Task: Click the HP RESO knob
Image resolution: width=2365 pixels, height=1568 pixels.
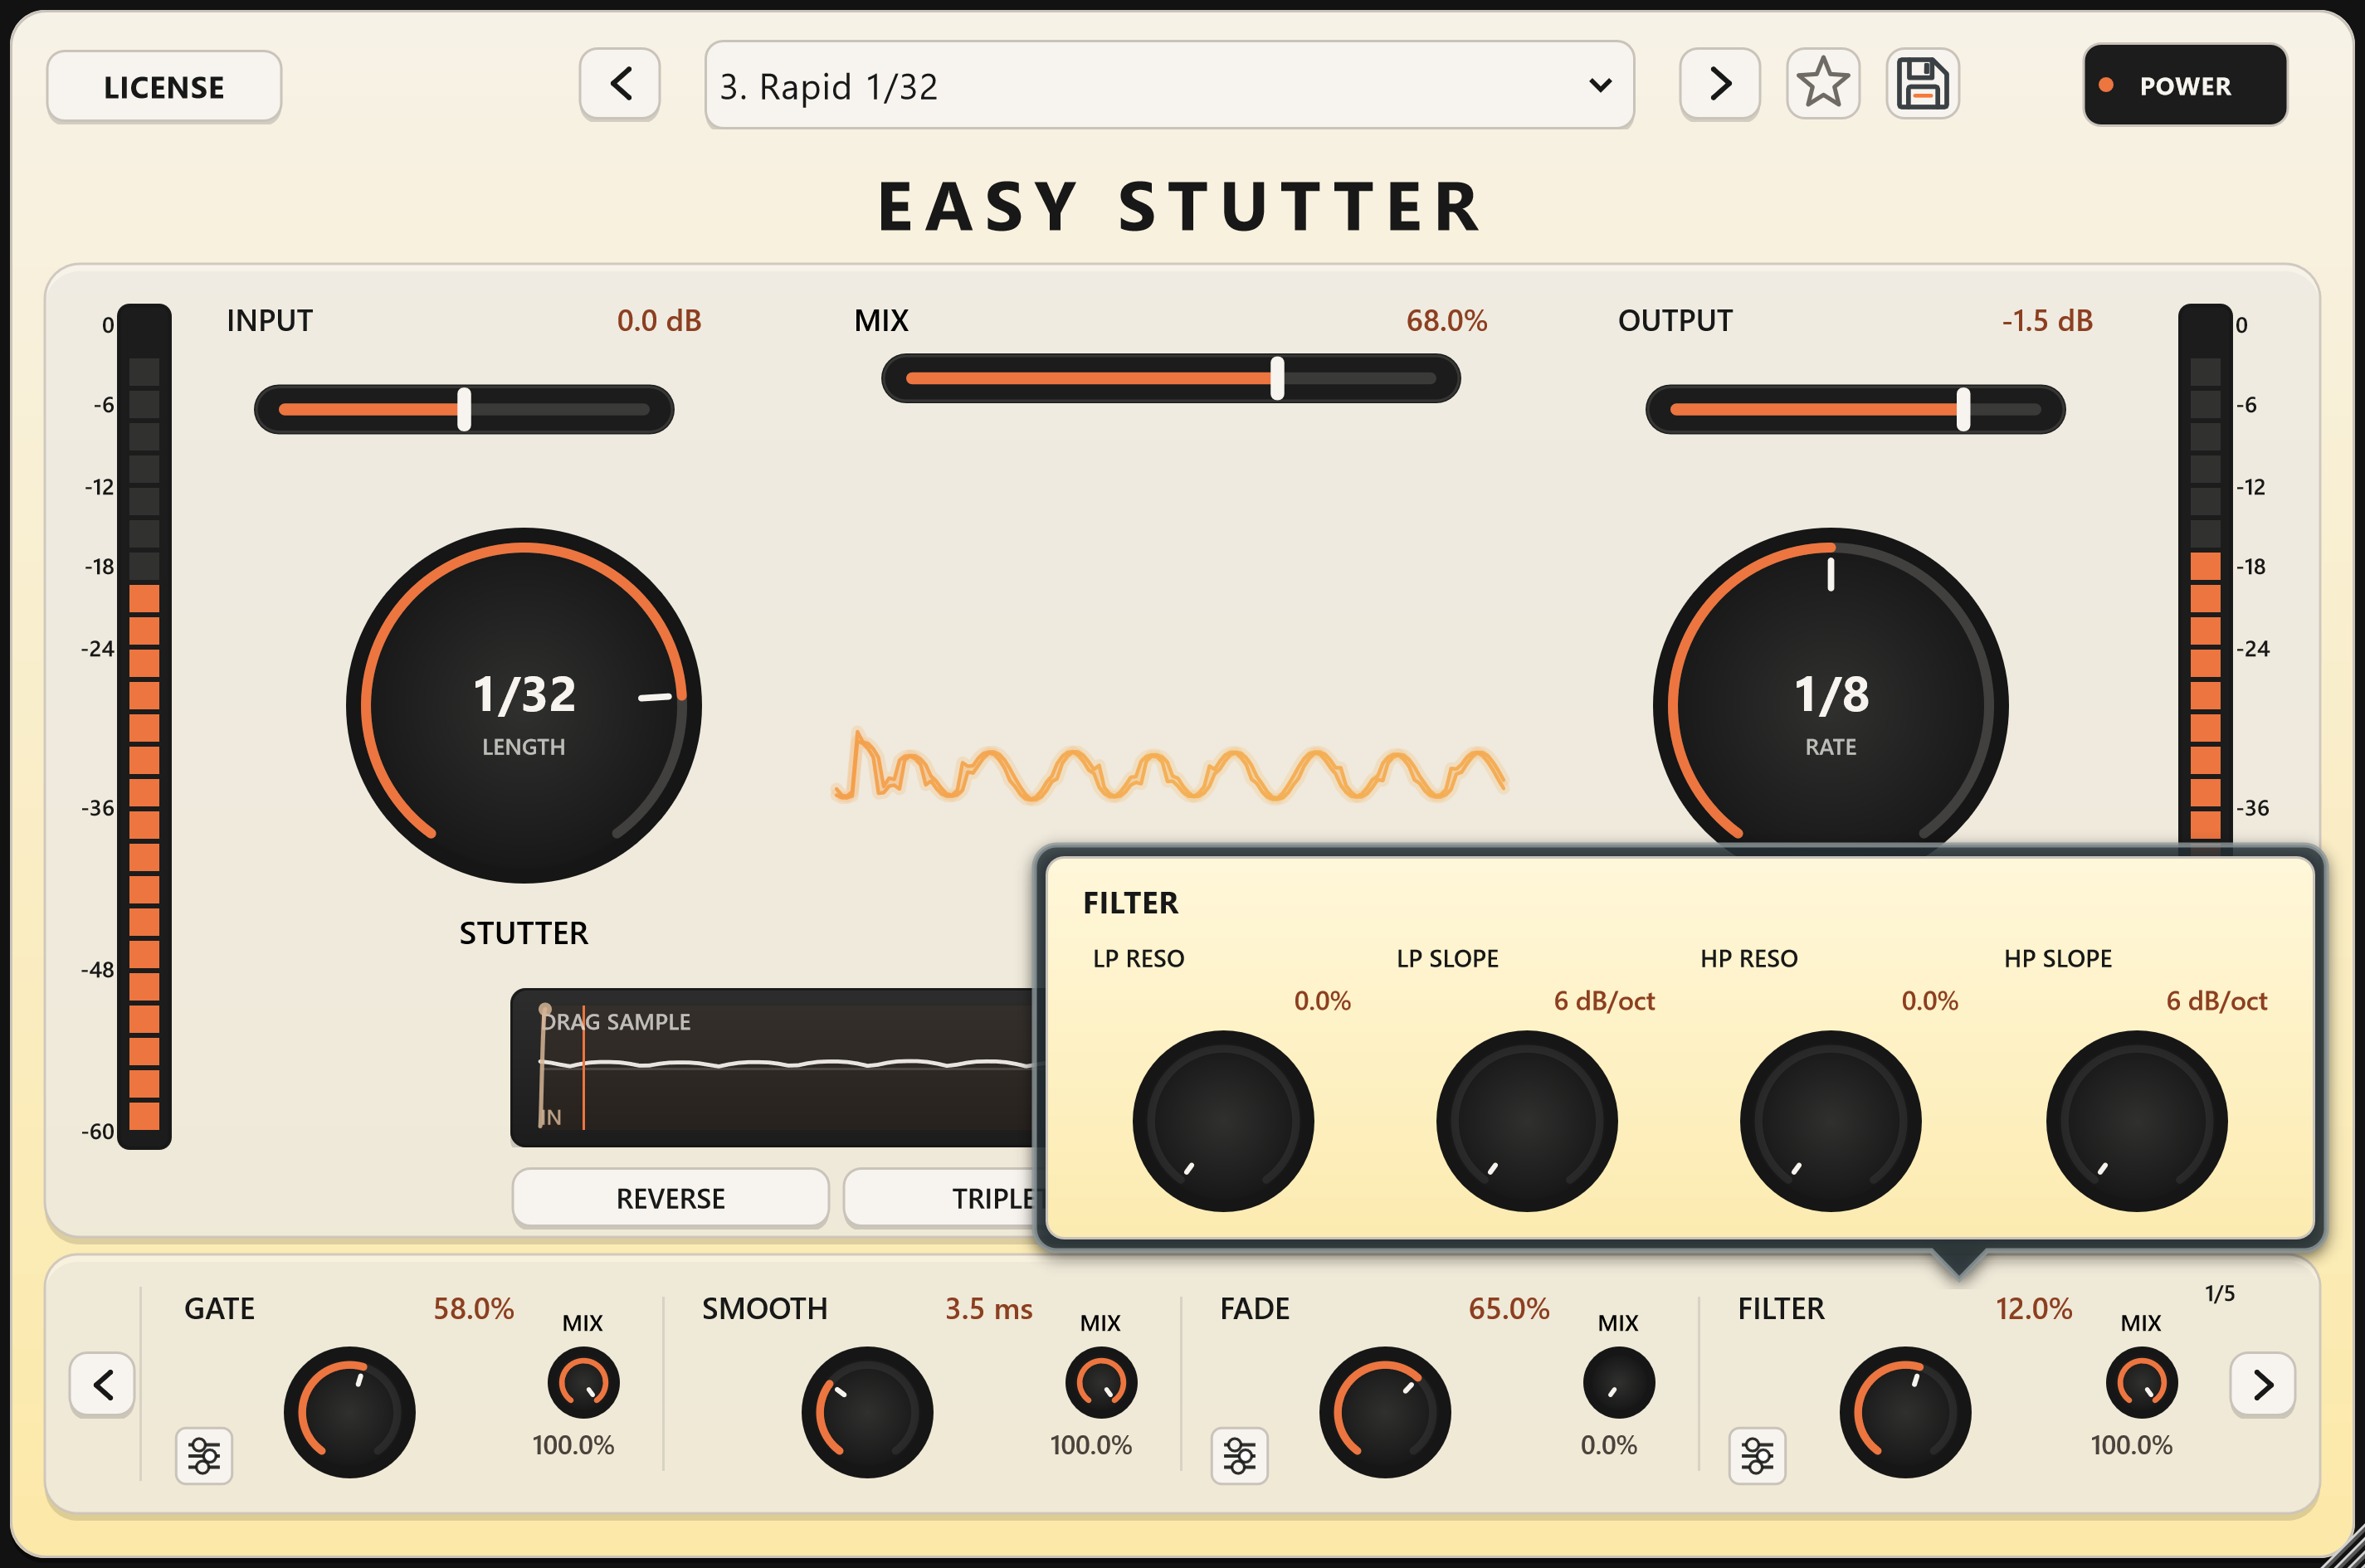Action: [1830, 1121]
